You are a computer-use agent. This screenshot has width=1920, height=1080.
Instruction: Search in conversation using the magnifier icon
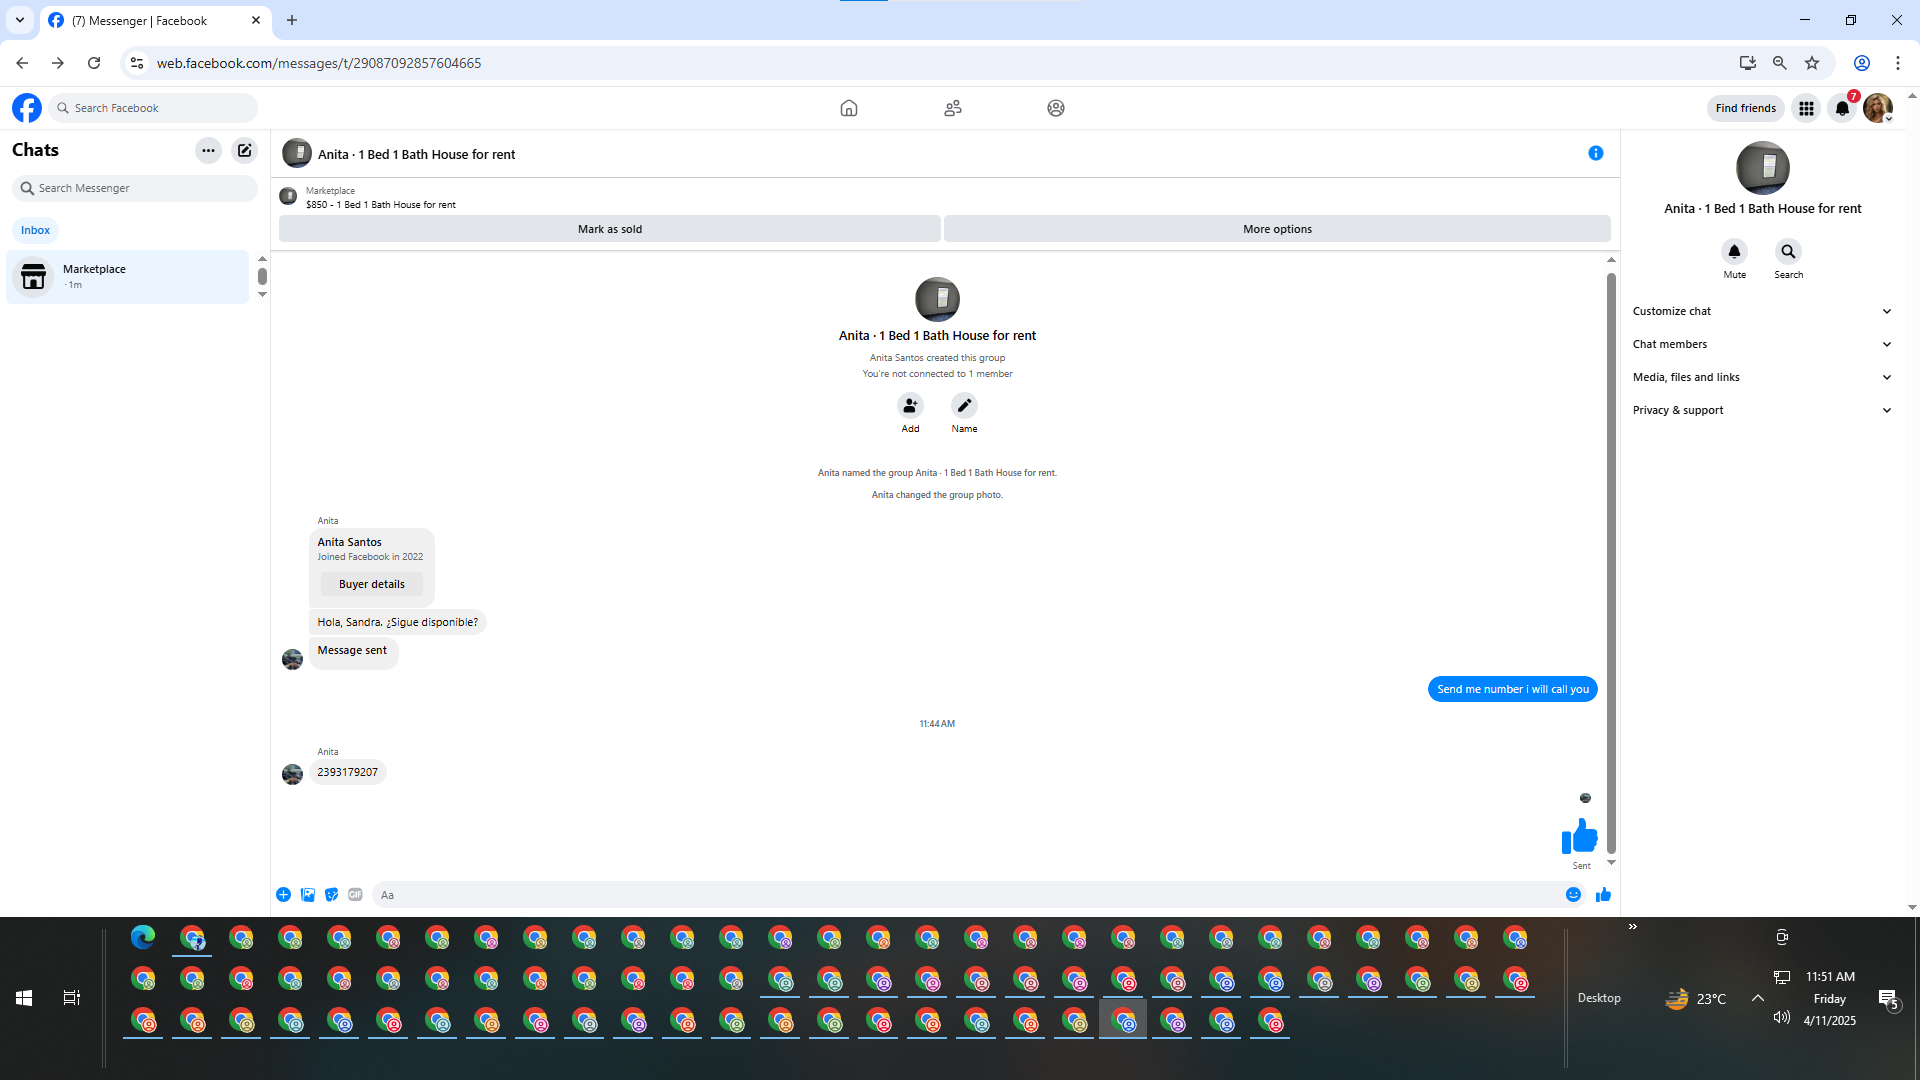pos(1788,251)
